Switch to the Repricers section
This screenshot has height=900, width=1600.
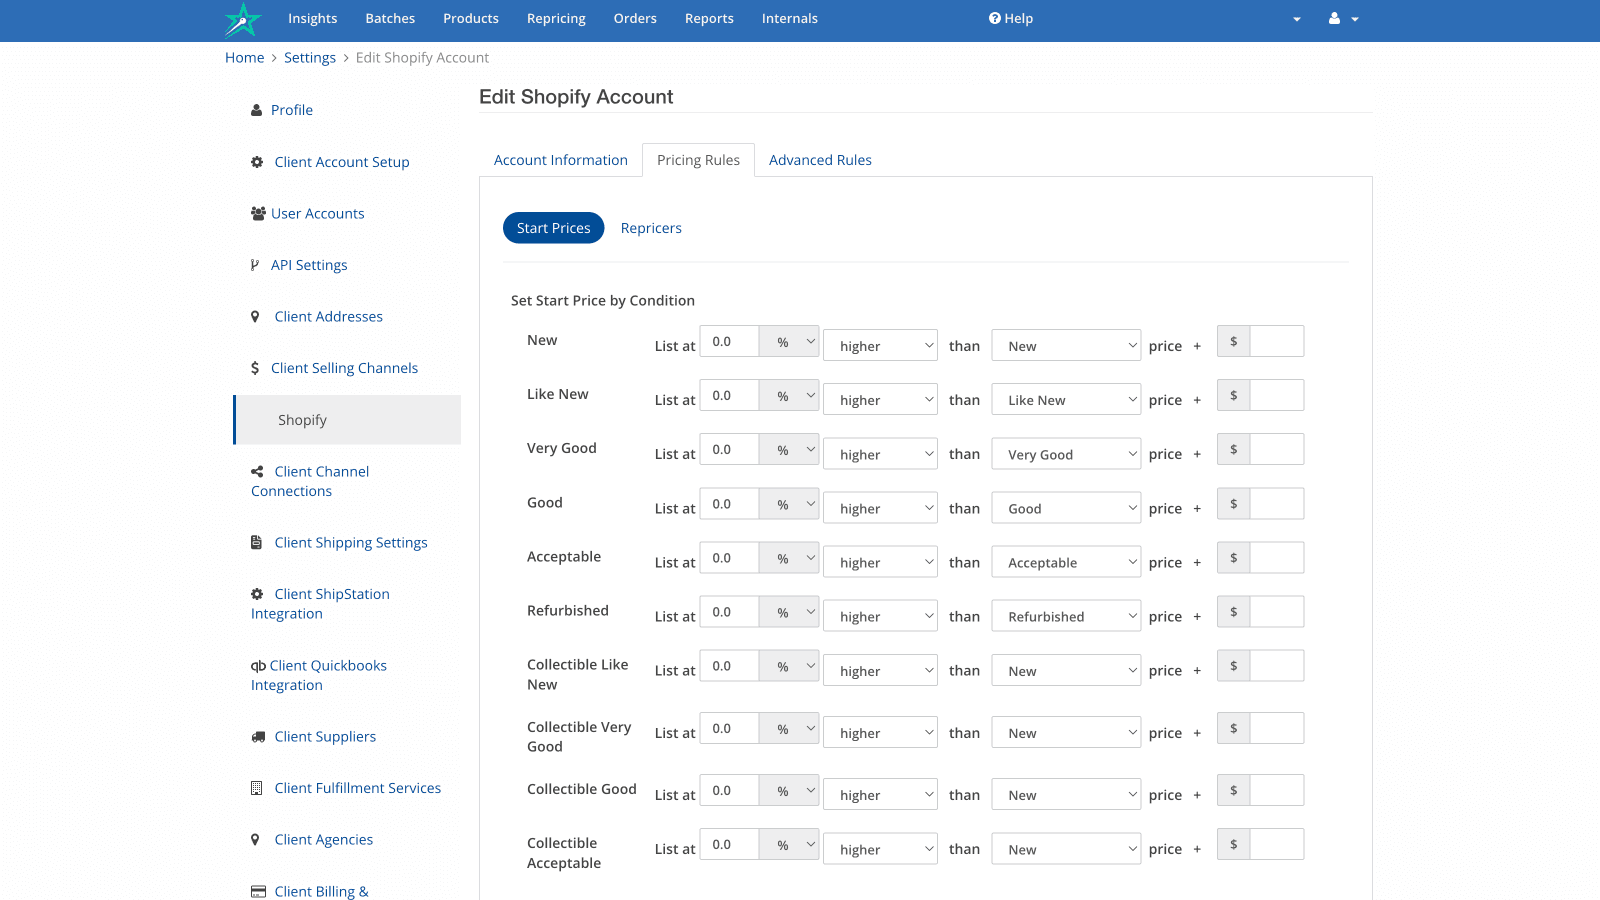pyautogui.click(x=651, y=228)
